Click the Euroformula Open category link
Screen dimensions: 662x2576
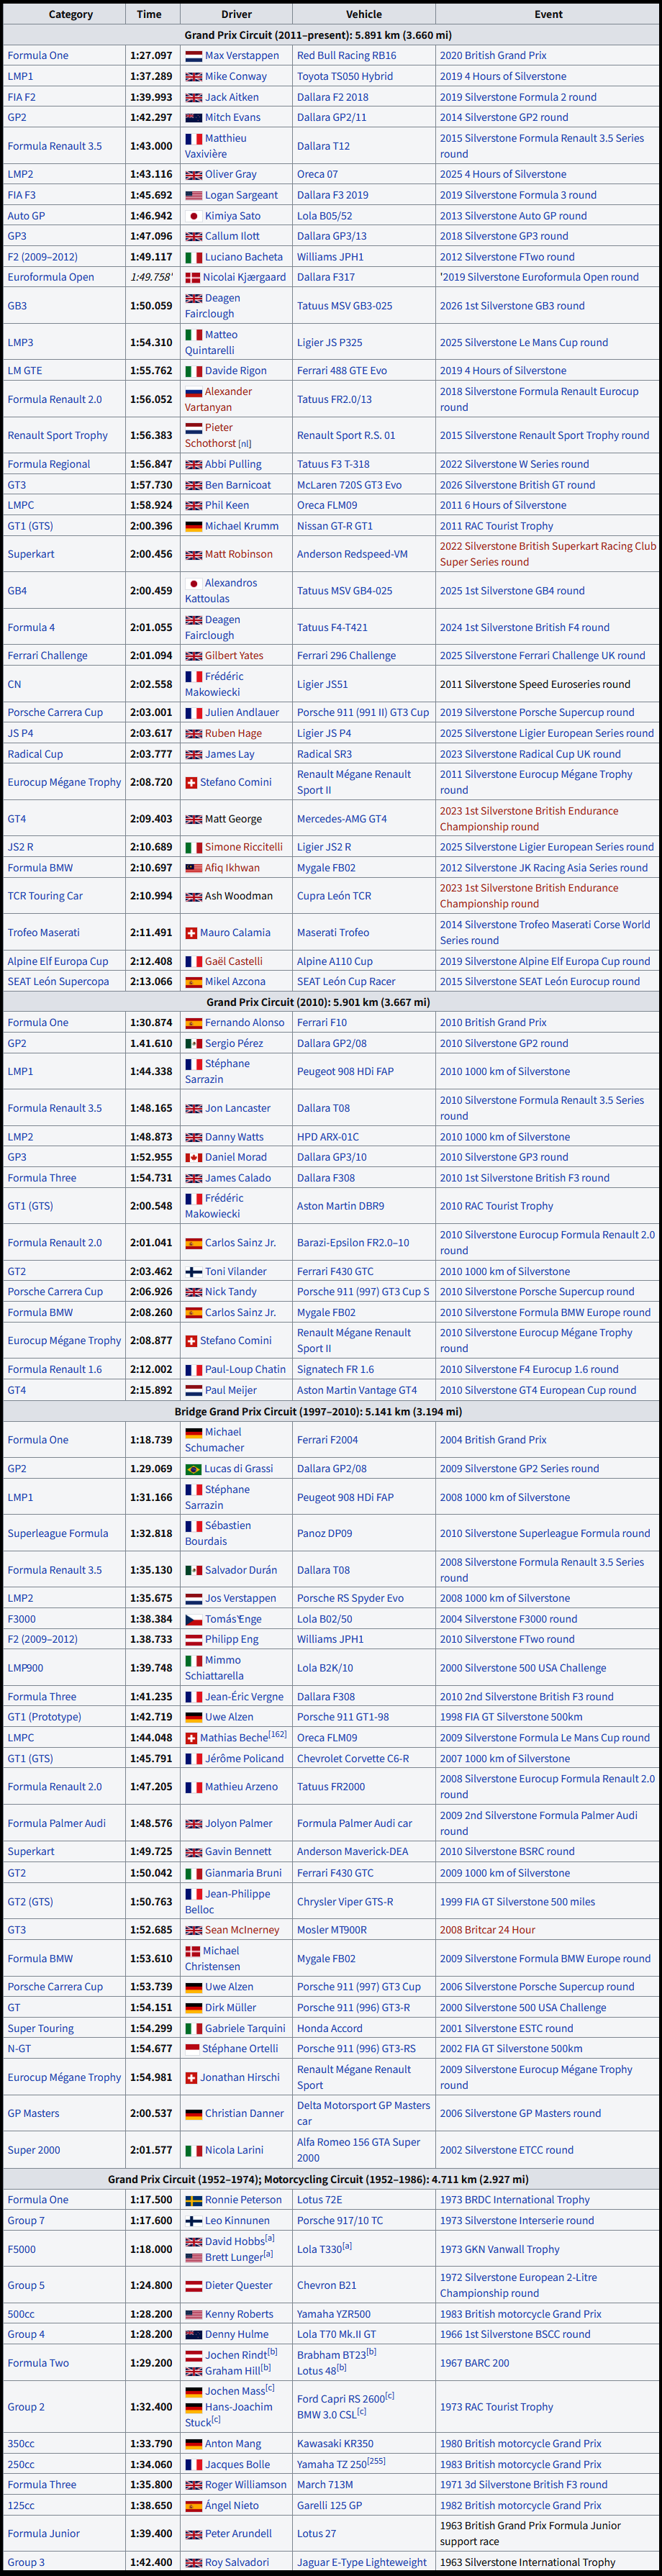[51, 278]
